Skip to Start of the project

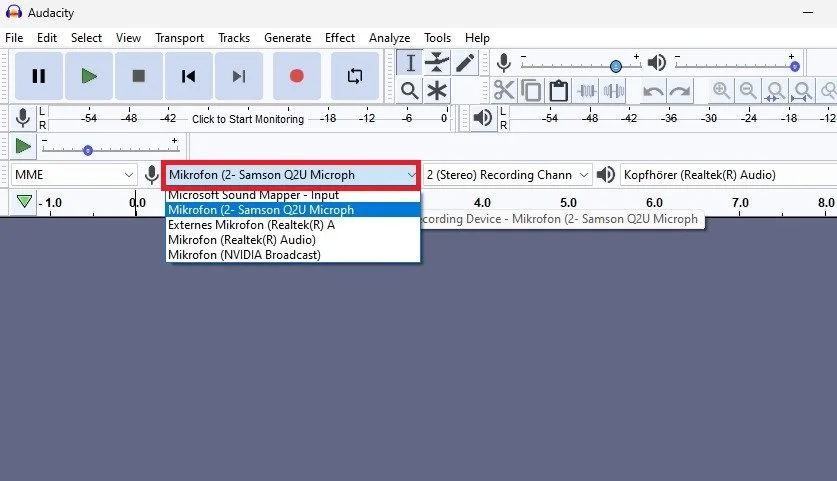coord(188,76)
